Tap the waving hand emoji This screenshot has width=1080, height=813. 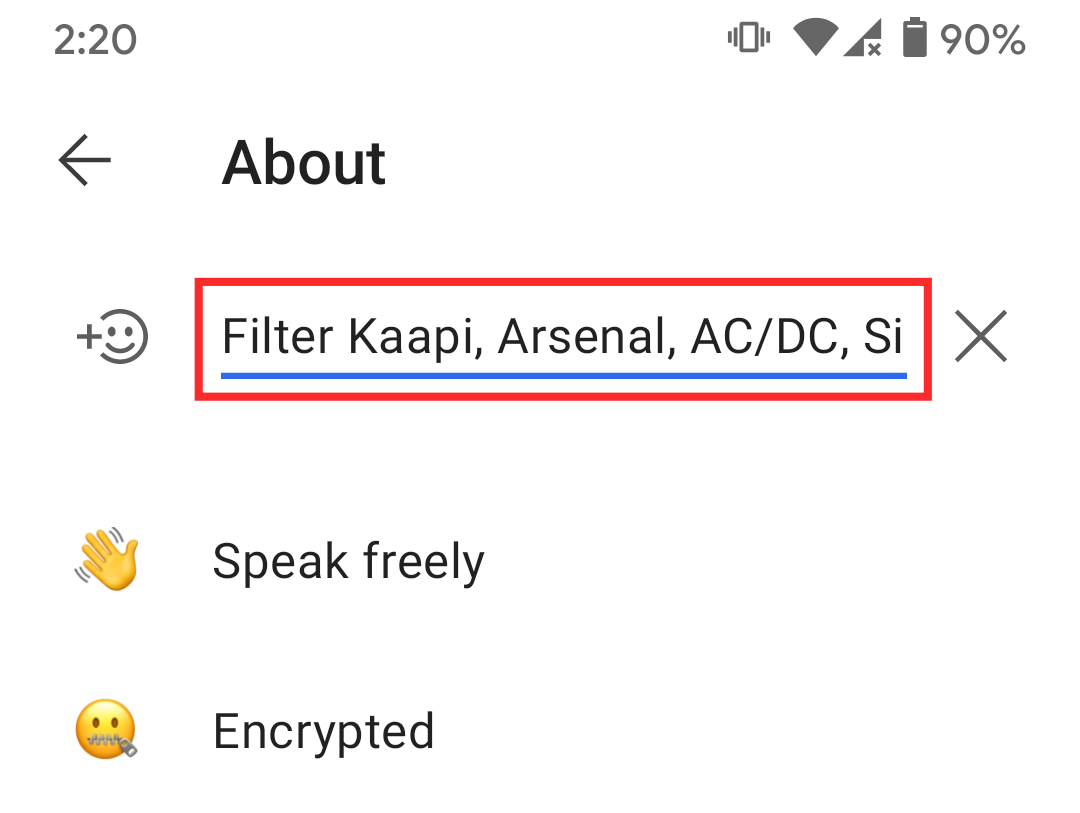tap(107, 561)
